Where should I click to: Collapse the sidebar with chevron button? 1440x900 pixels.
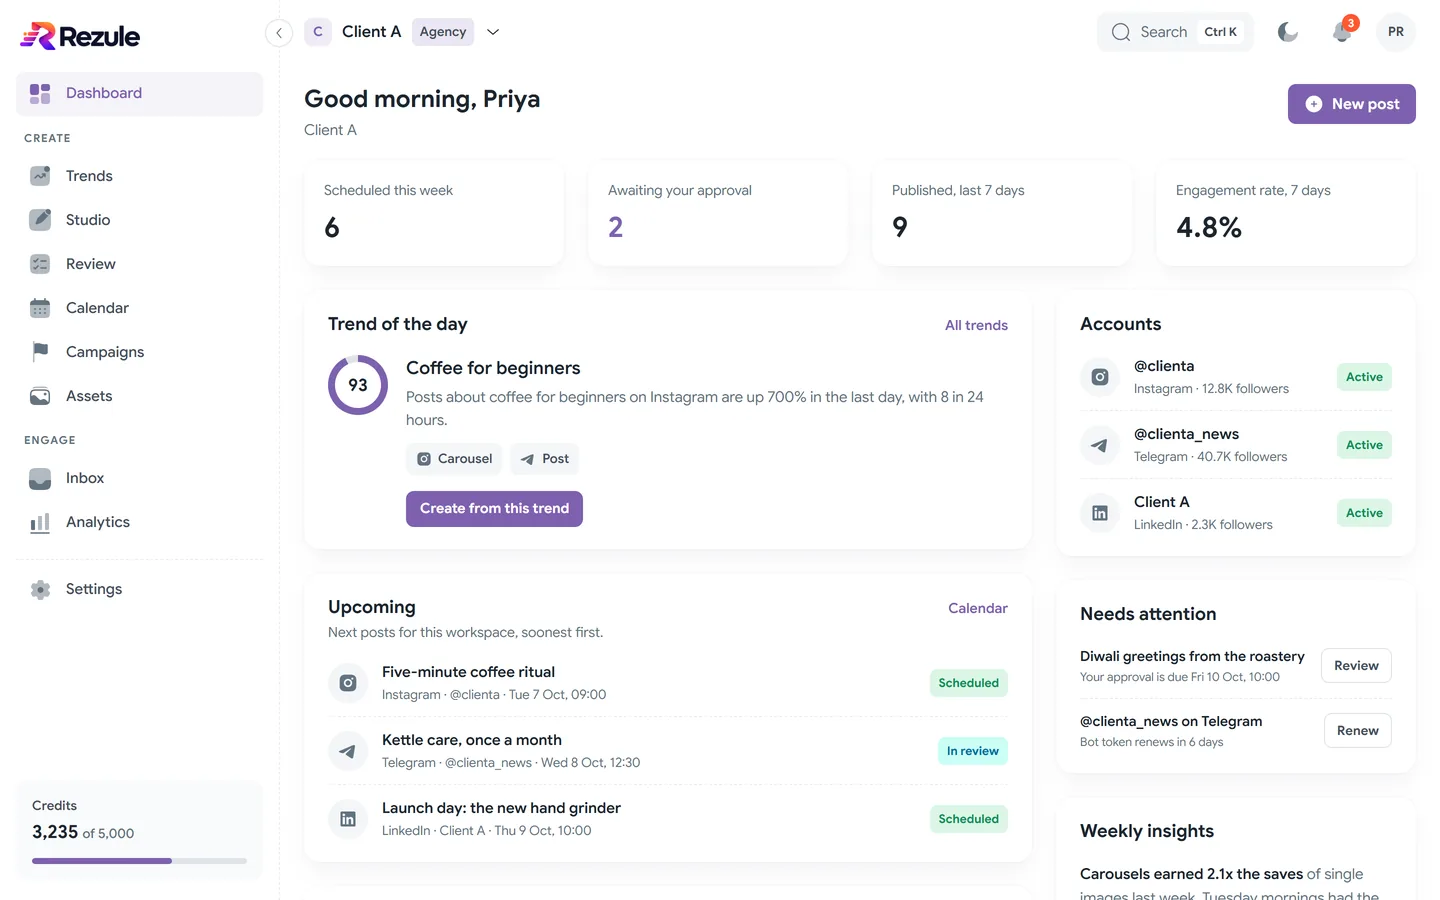(x=279, y=33)
